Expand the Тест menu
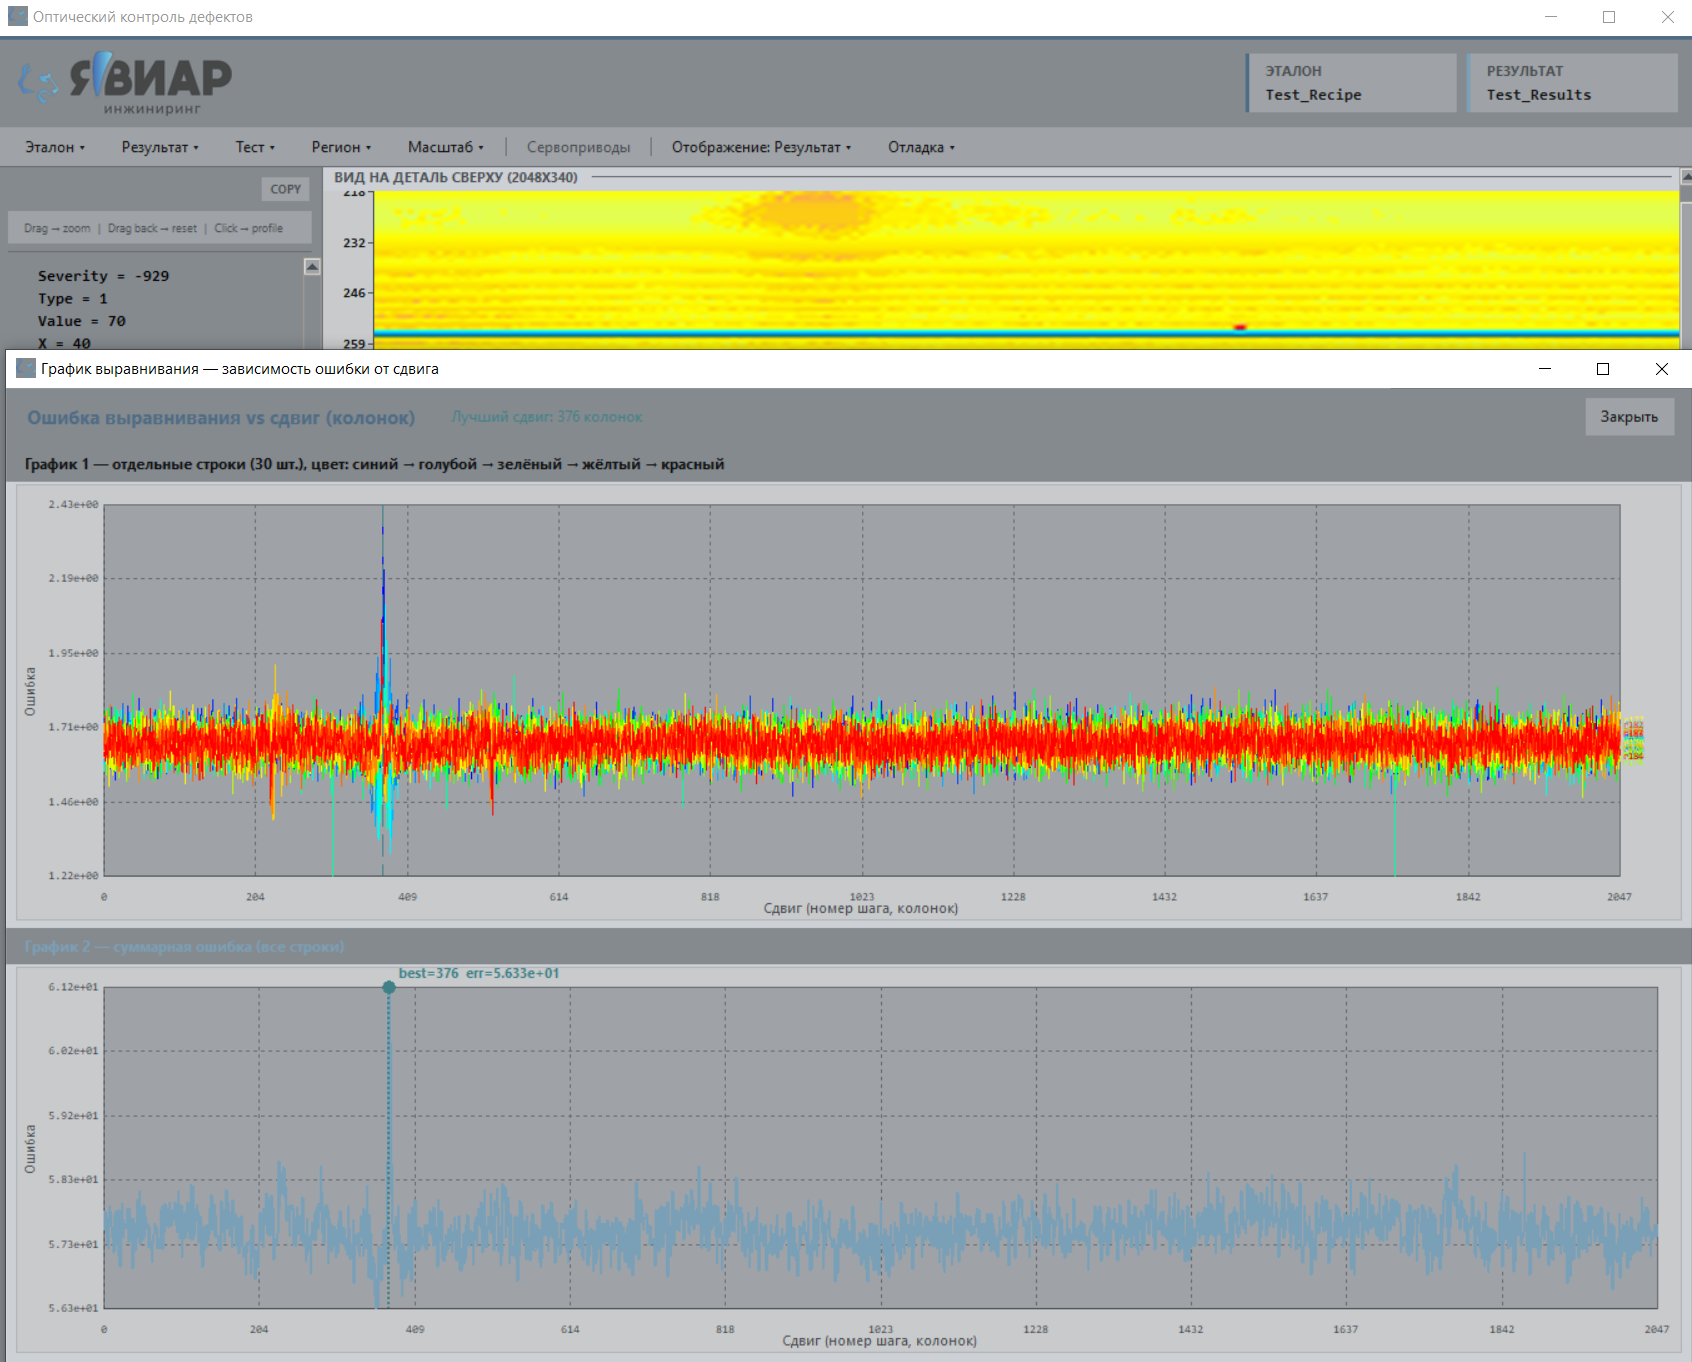 255,147
